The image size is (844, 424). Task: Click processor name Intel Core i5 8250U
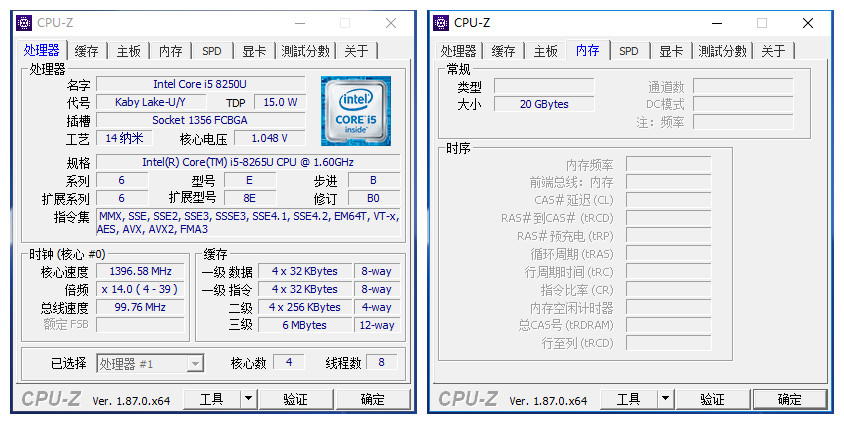coord(200,84)
